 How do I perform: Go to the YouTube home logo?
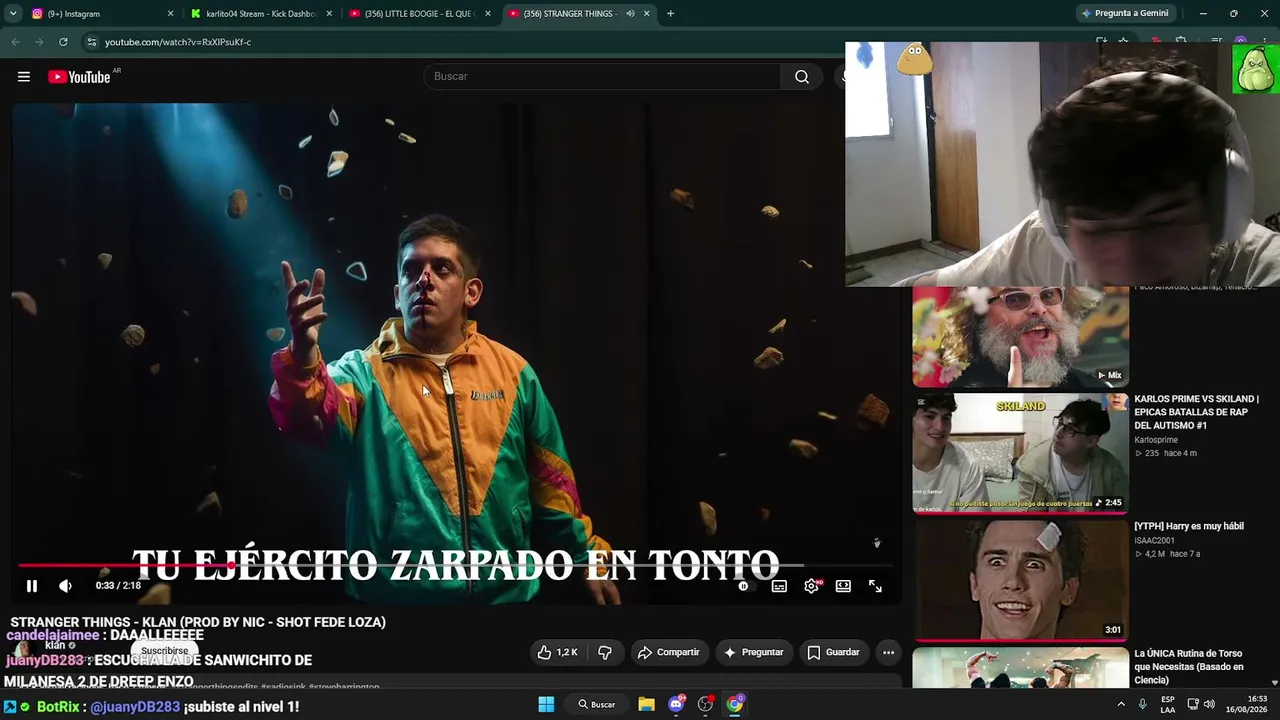coord(79,77)
